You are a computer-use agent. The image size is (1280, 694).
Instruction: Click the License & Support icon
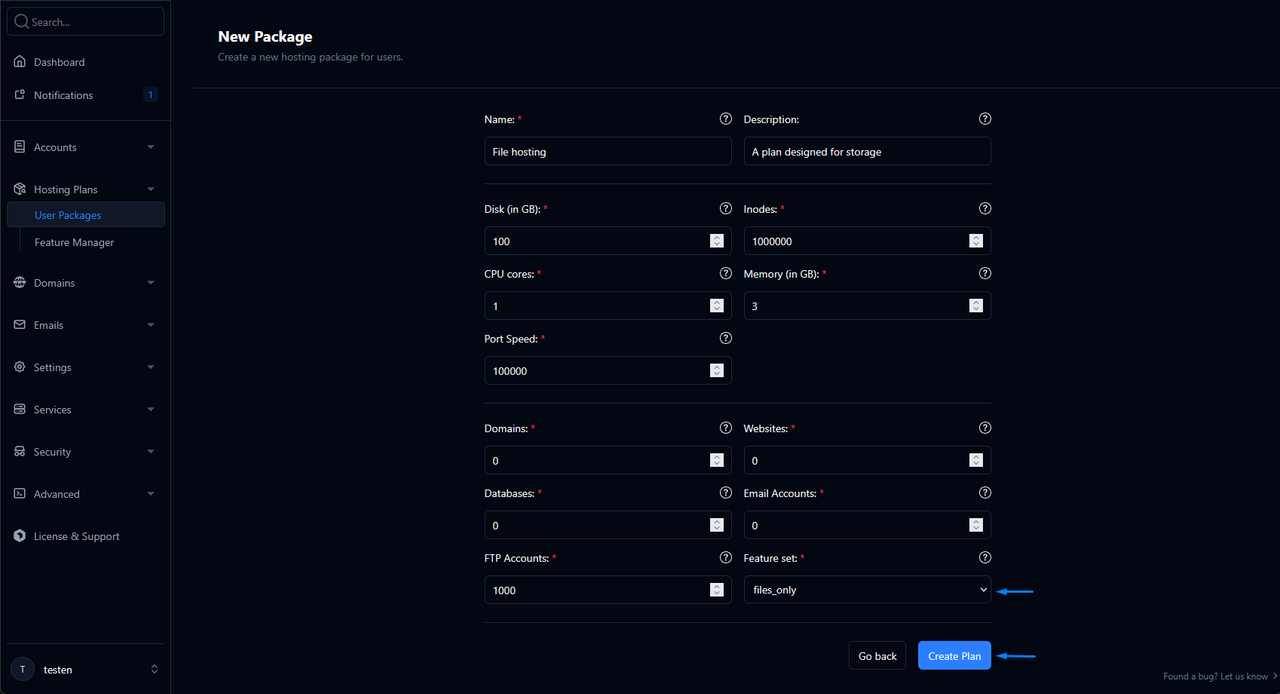tap(20, 536)
